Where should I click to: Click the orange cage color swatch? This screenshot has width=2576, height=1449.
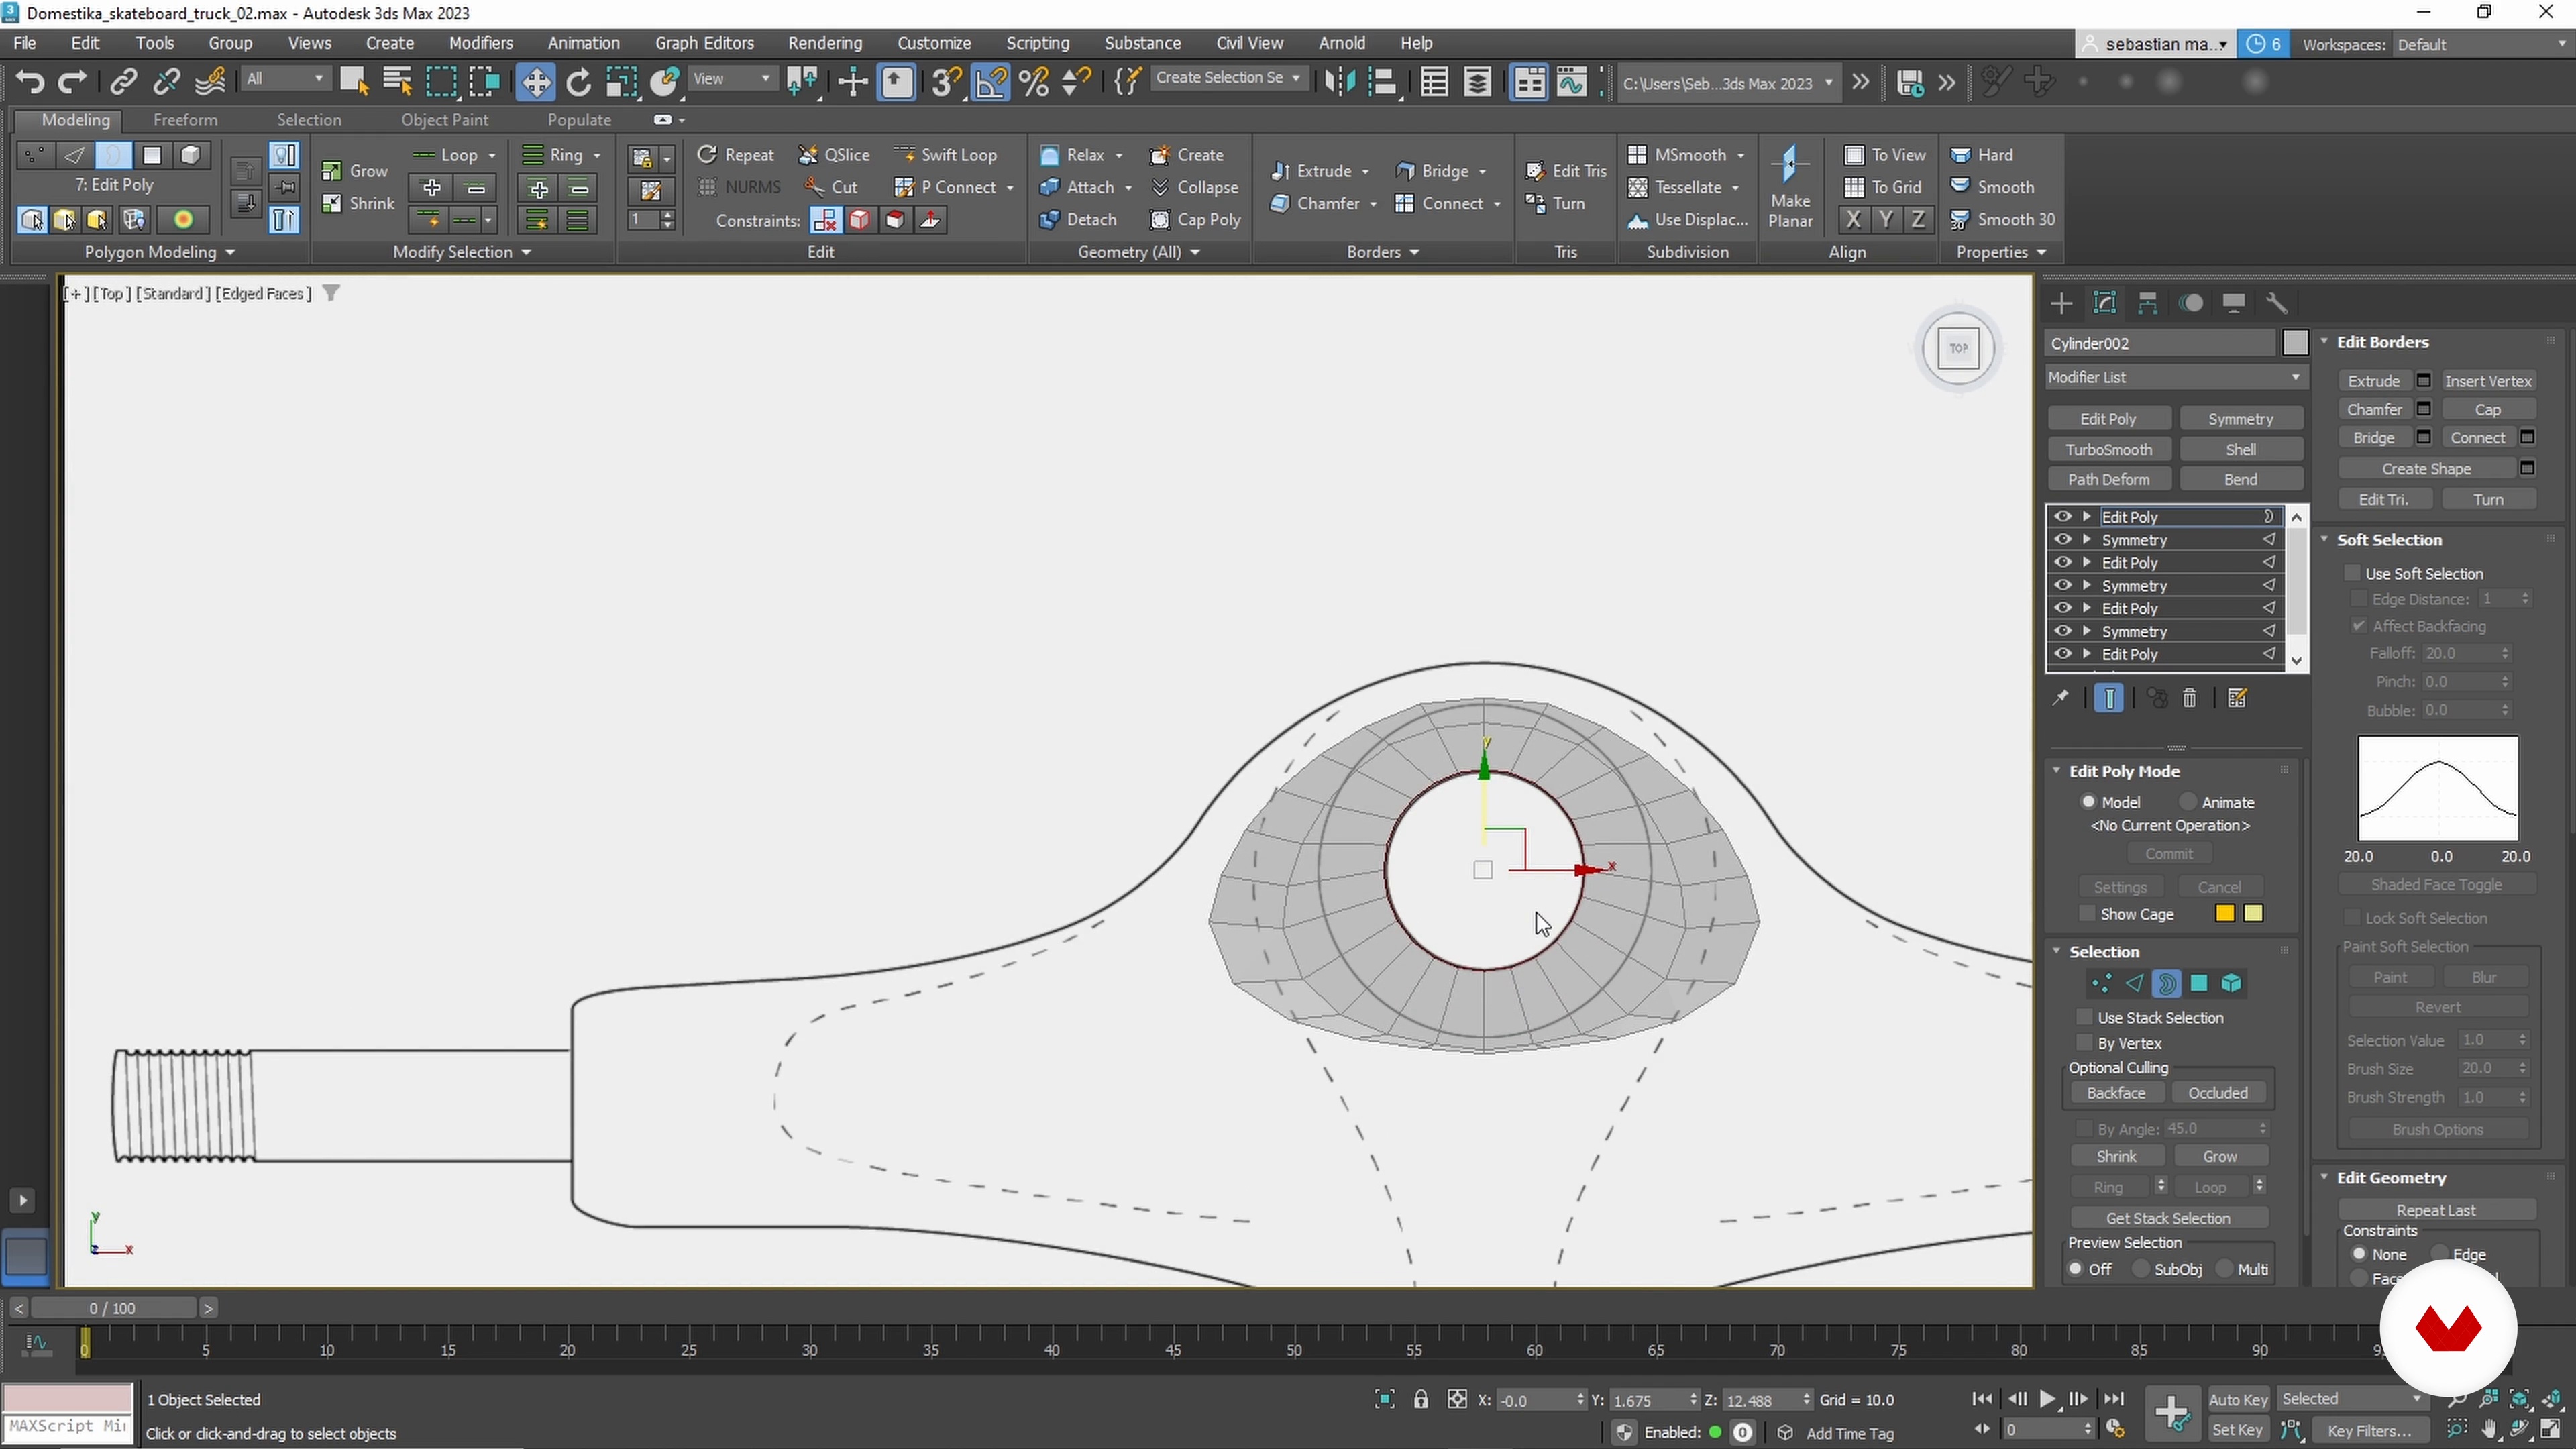tap(2224, 914)
